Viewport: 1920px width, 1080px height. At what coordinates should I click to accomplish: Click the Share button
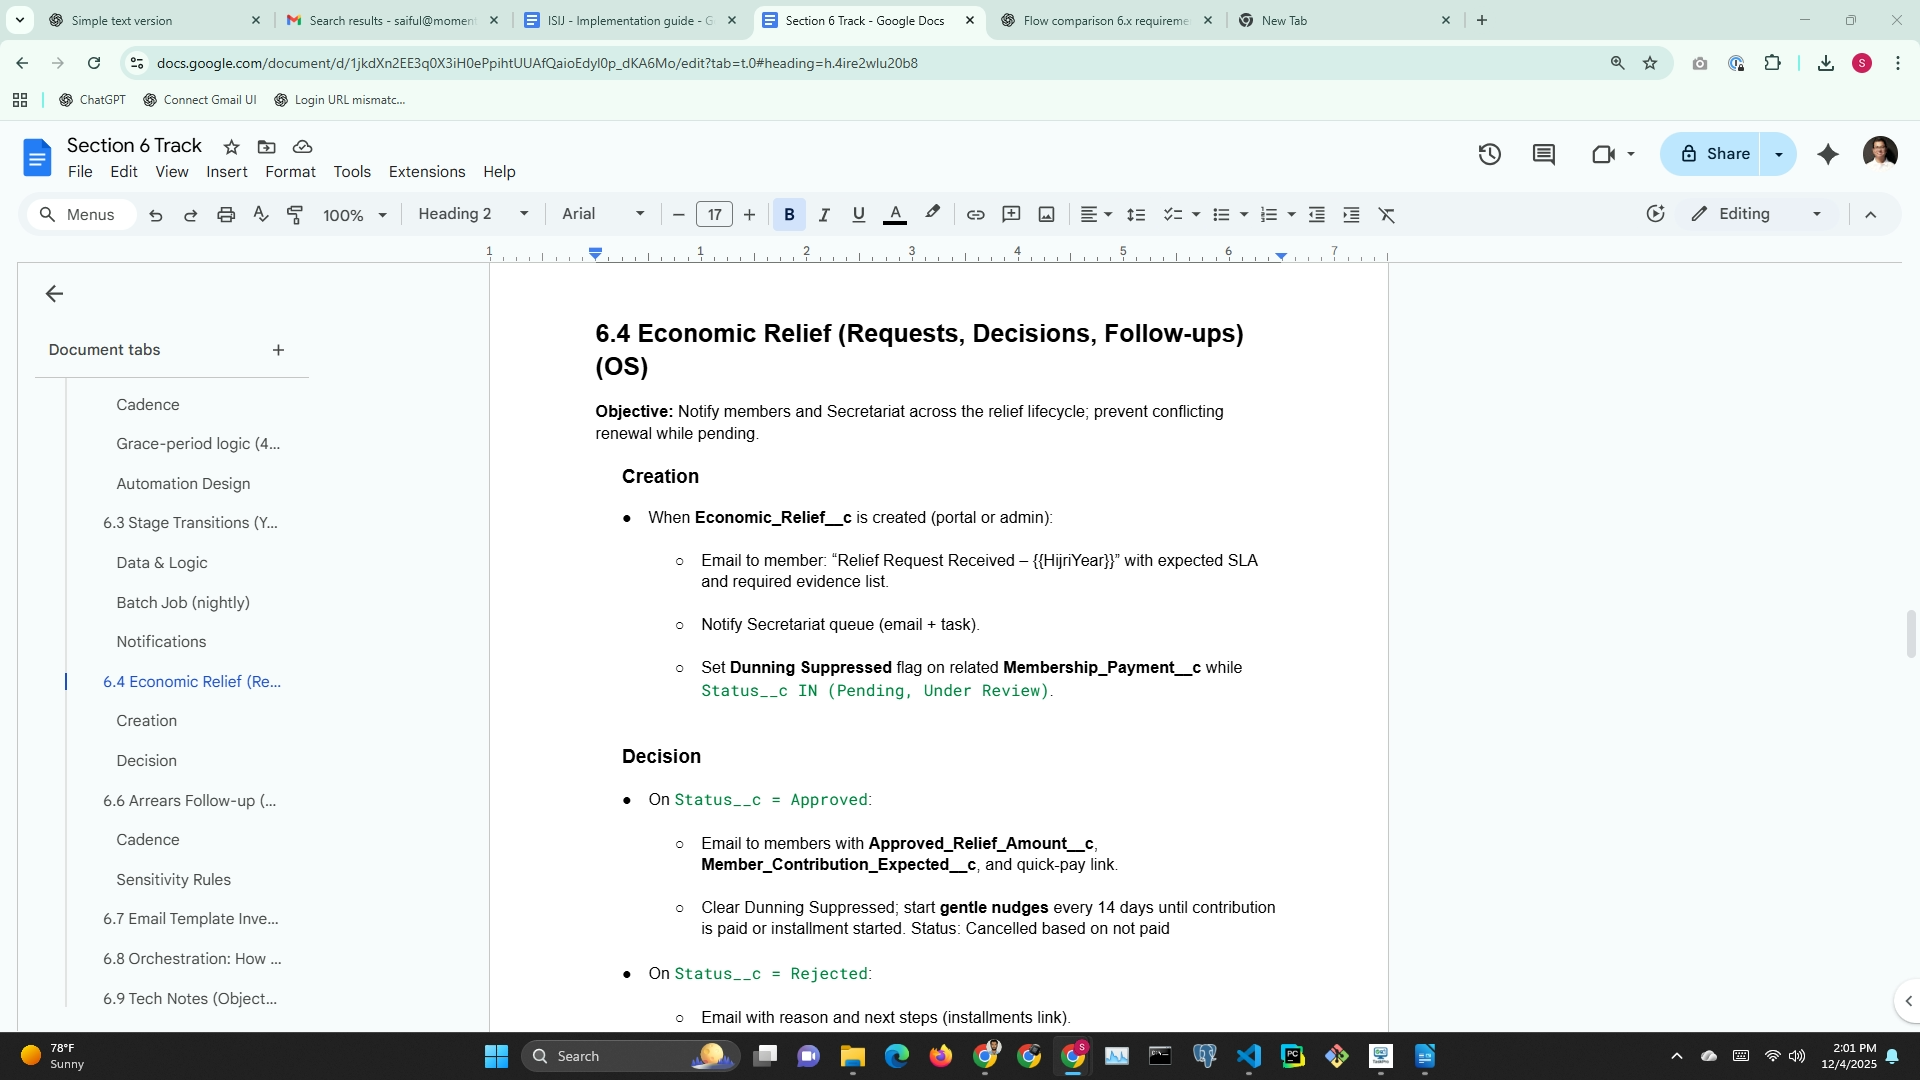point(1715,154)
